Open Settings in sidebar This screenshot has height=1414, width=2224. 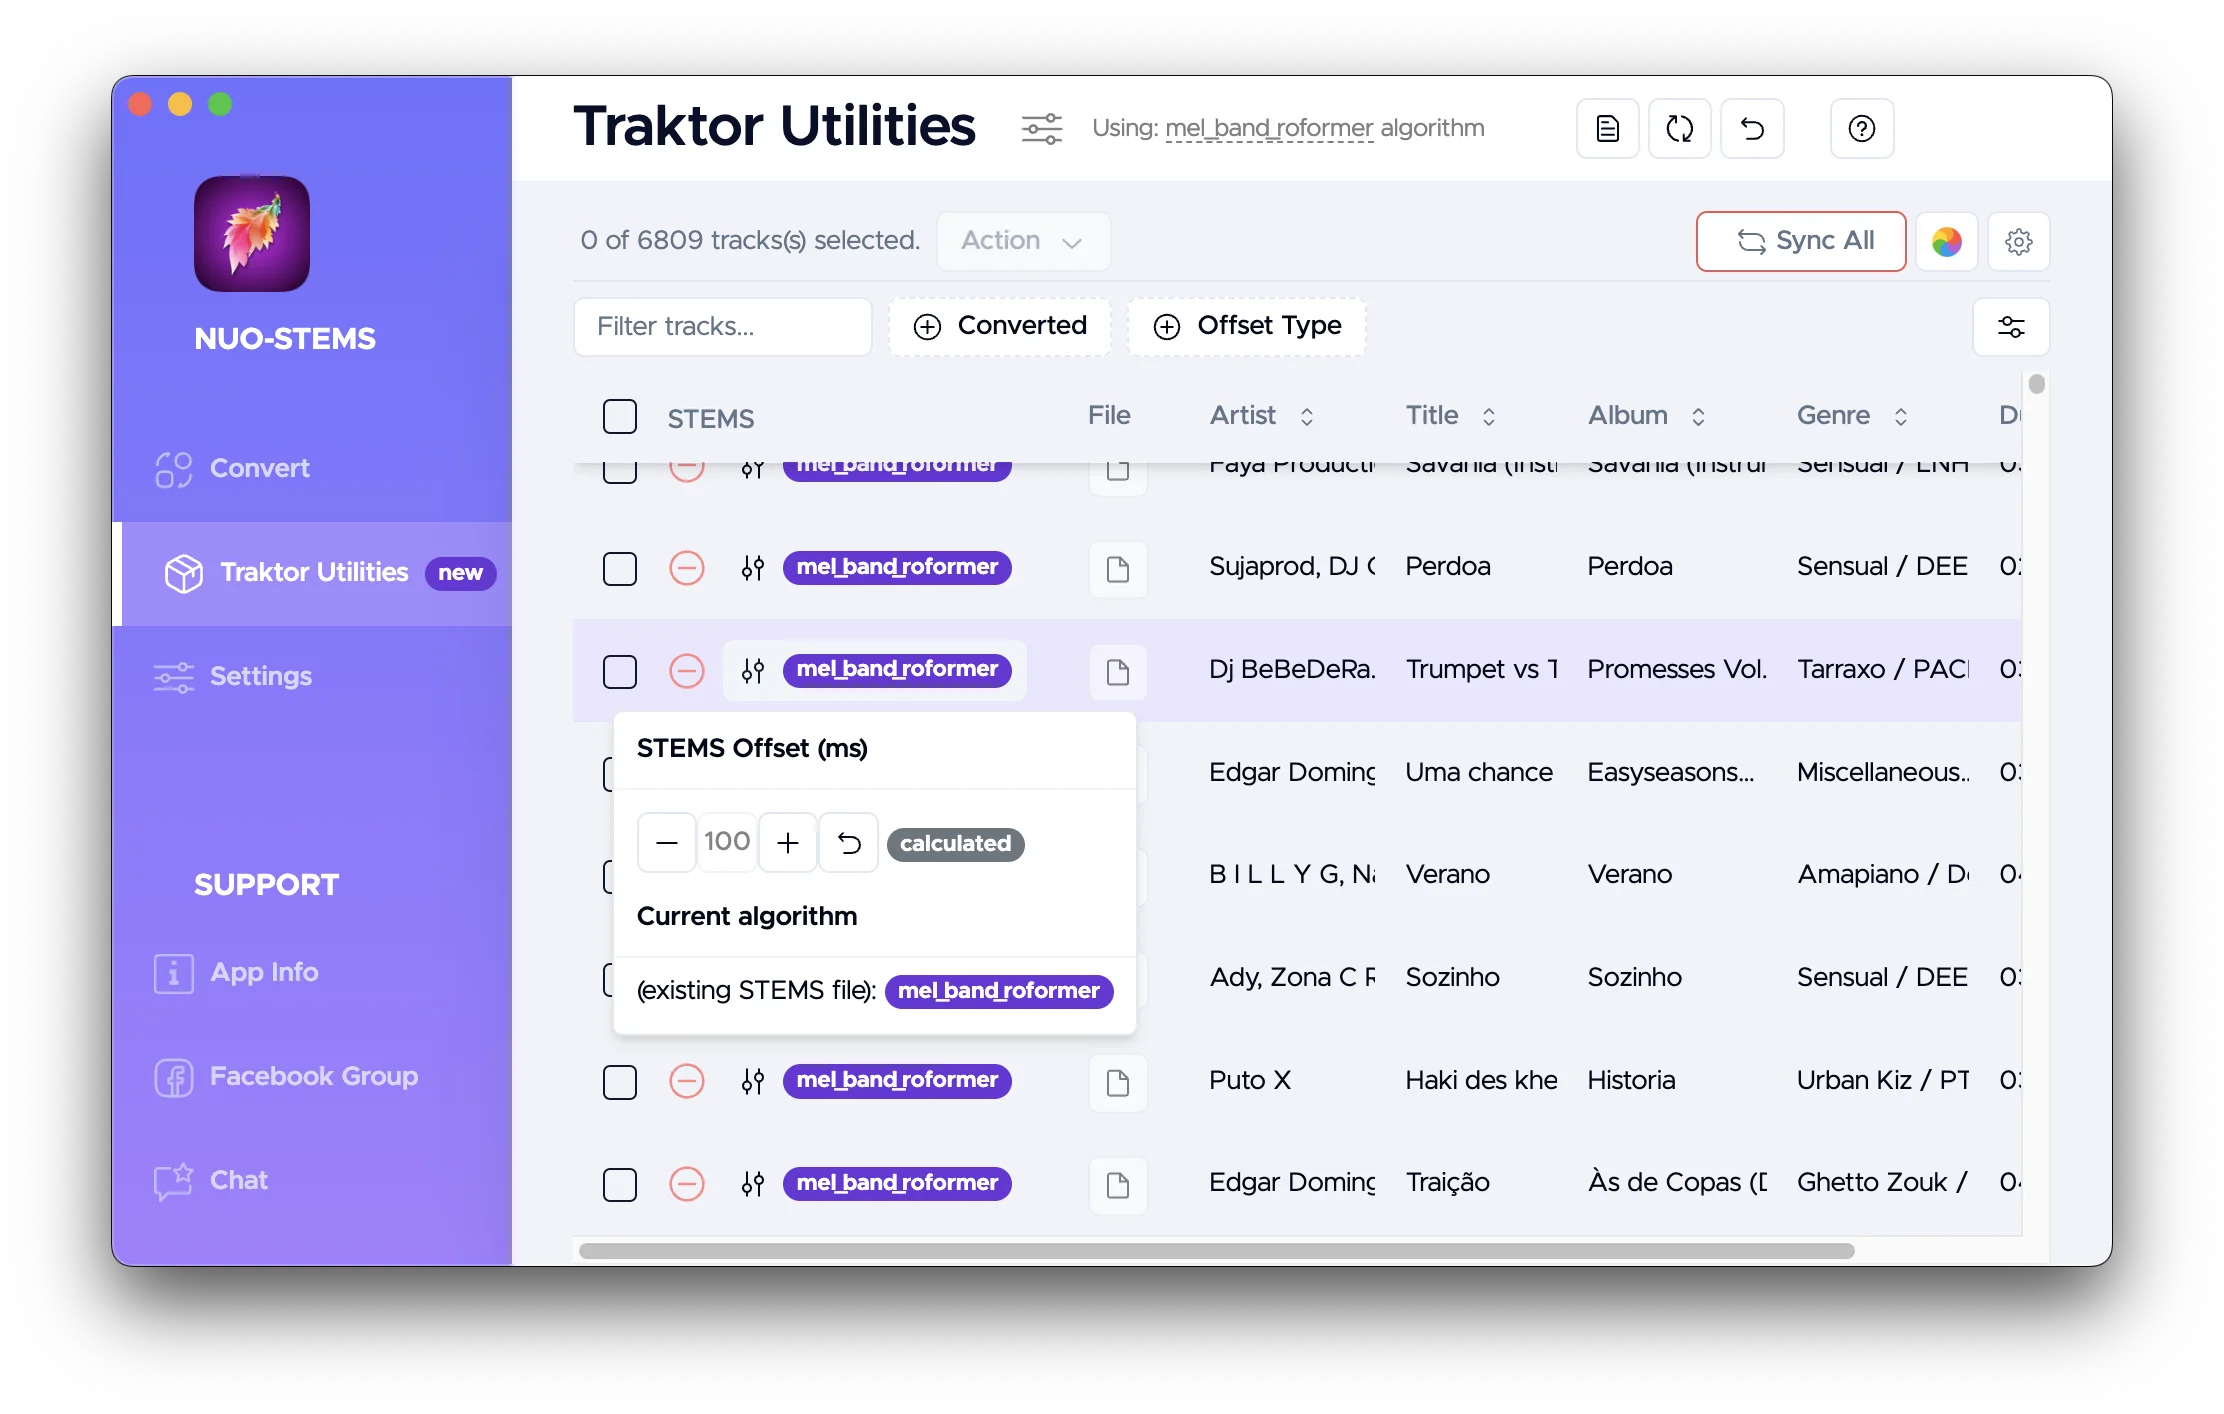coord(312,677)
